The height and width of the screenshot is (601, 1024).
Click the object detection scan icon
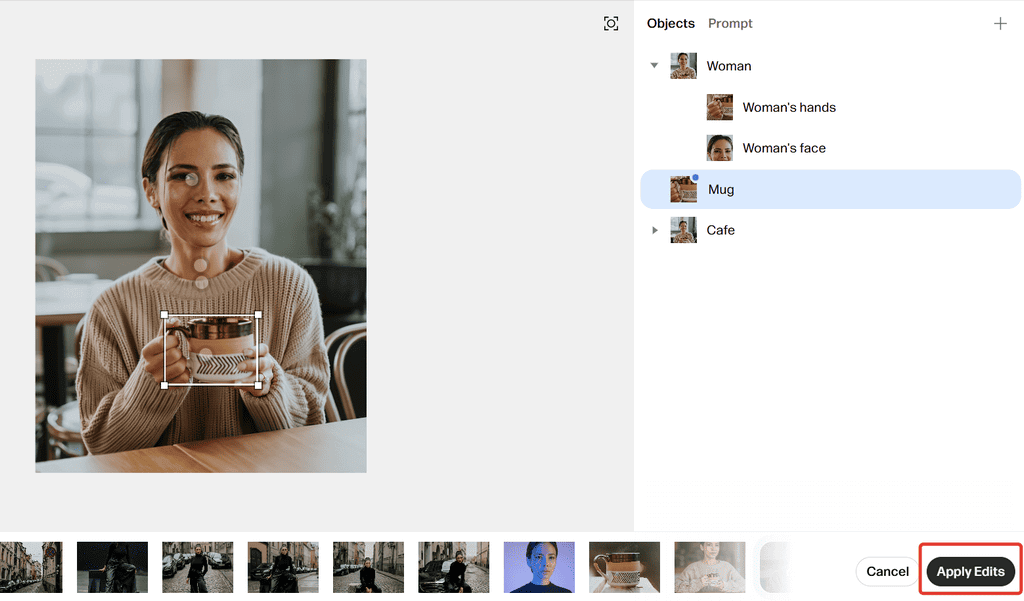pyautogui.click(x=611, y=24)
